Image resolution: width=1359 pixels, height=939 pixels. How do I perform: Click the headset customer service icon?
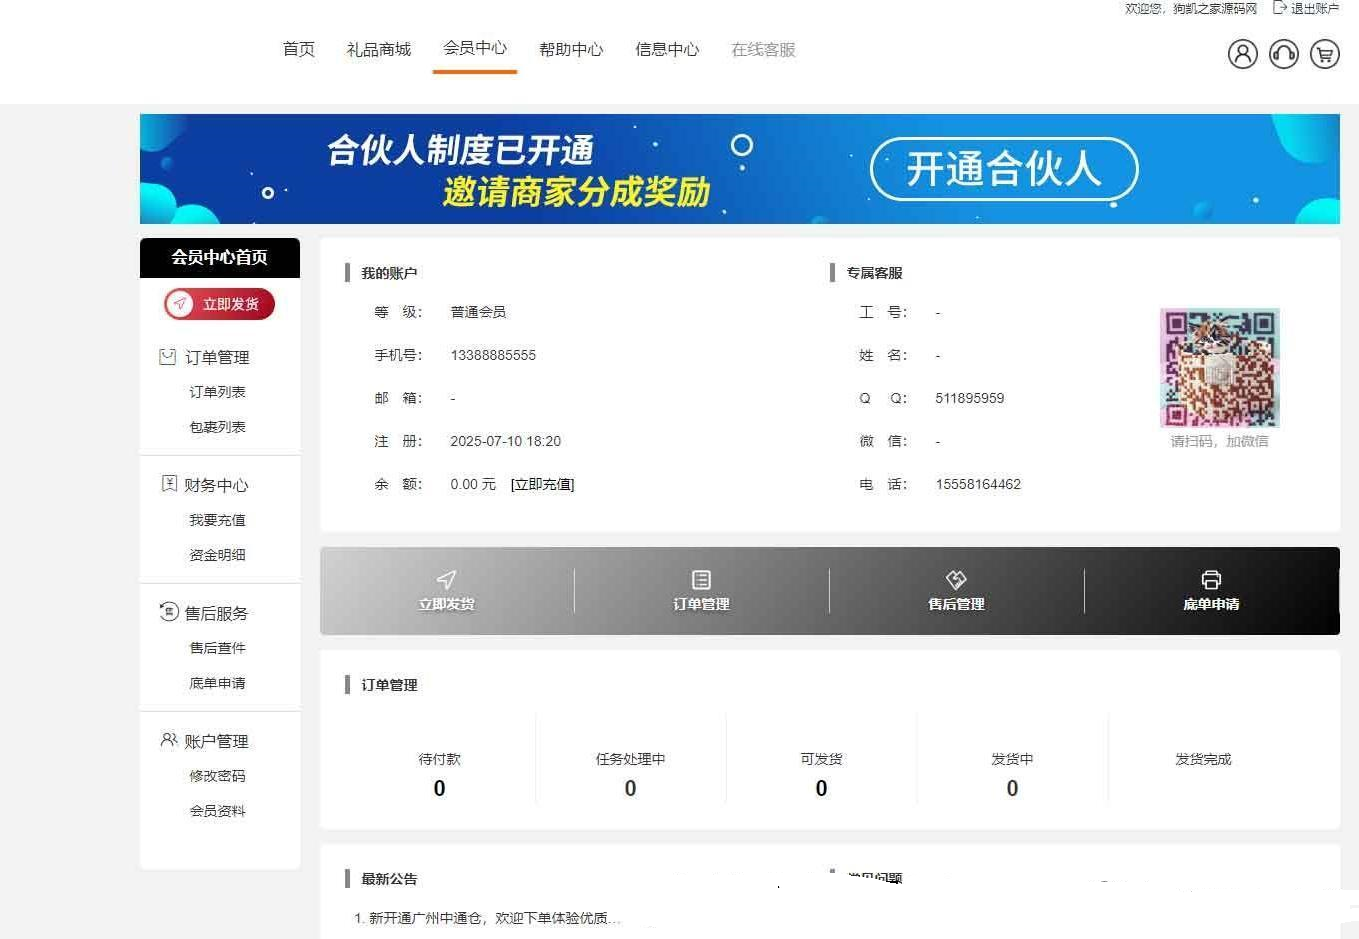click(1283, 54)
